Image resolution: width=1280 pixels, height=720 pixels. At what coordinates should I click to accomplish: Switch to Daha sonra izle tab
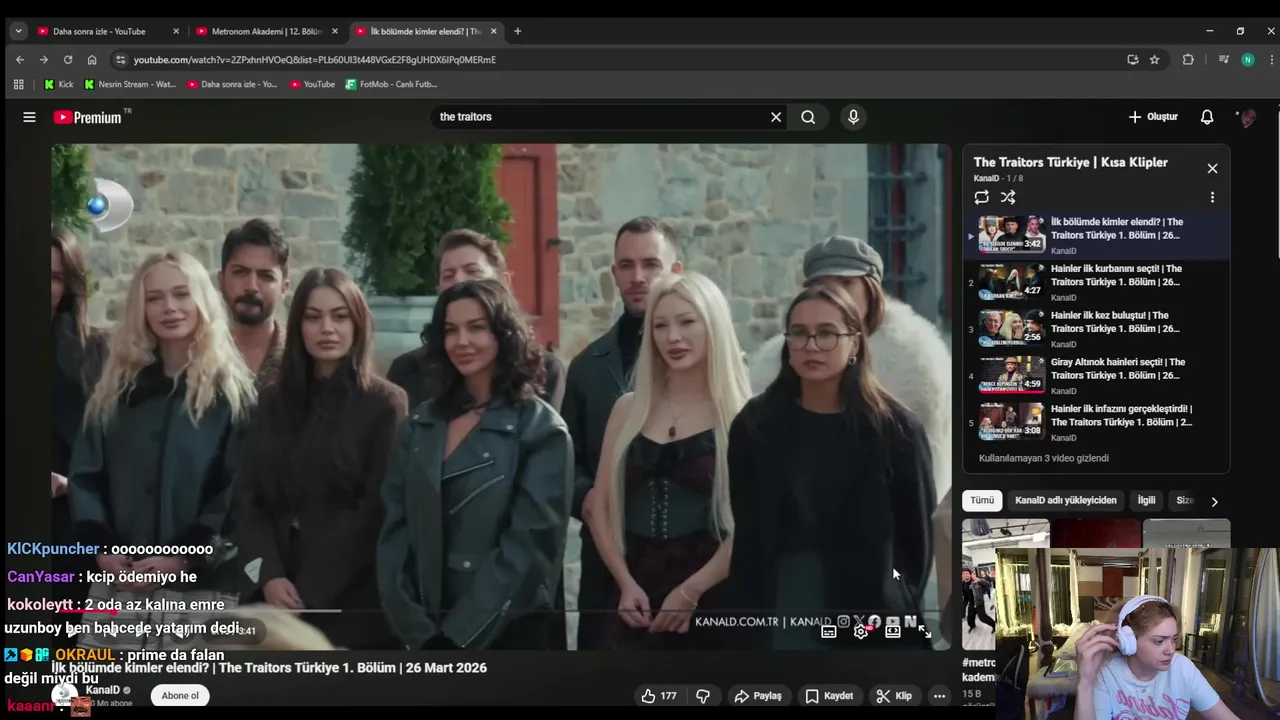pos(108,31)
